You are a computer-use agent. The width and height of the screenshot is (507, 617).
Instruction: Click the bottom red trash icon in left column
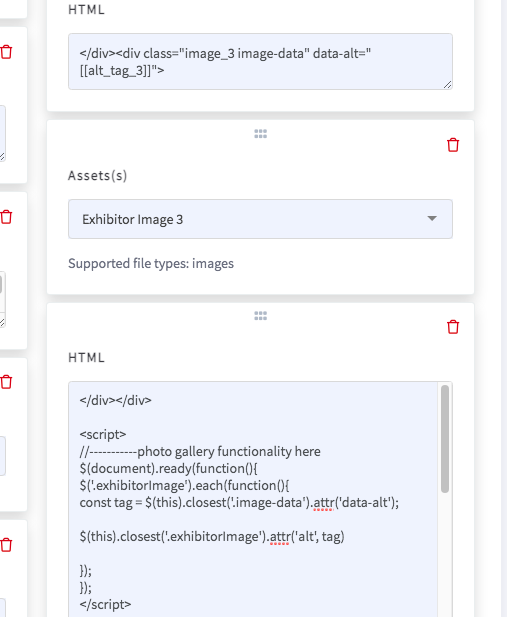pos(6,545)
